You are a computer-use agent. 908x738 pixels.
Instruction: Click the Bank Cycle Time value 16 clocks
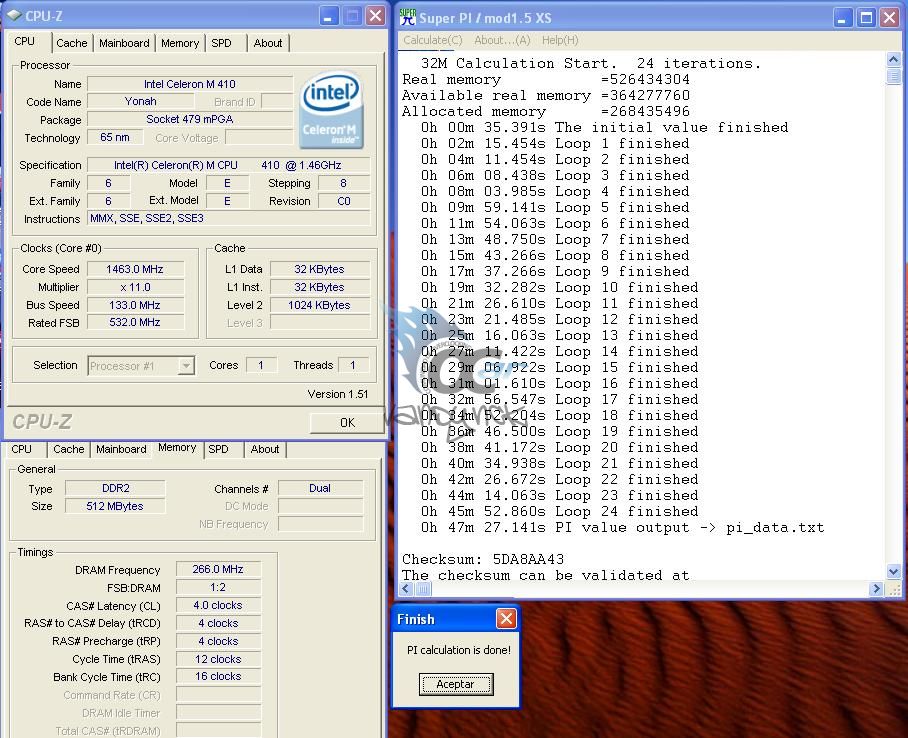218,677
